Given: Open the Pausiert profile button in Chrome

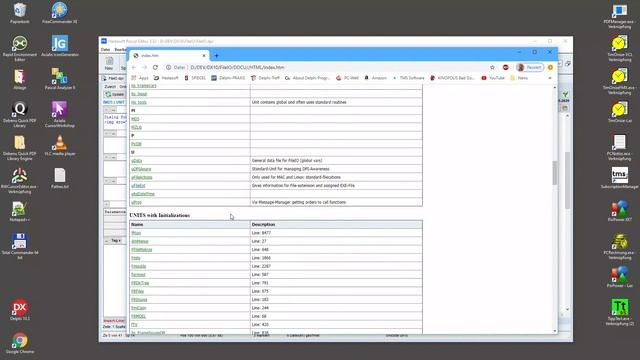Looking at the screenshot, I should coord(529,67).
